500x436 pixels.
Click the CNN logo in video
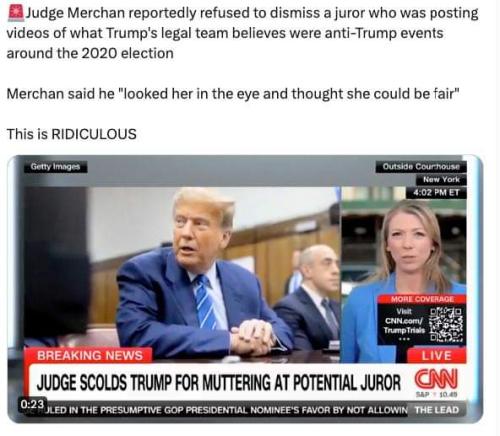click(436, 379)
